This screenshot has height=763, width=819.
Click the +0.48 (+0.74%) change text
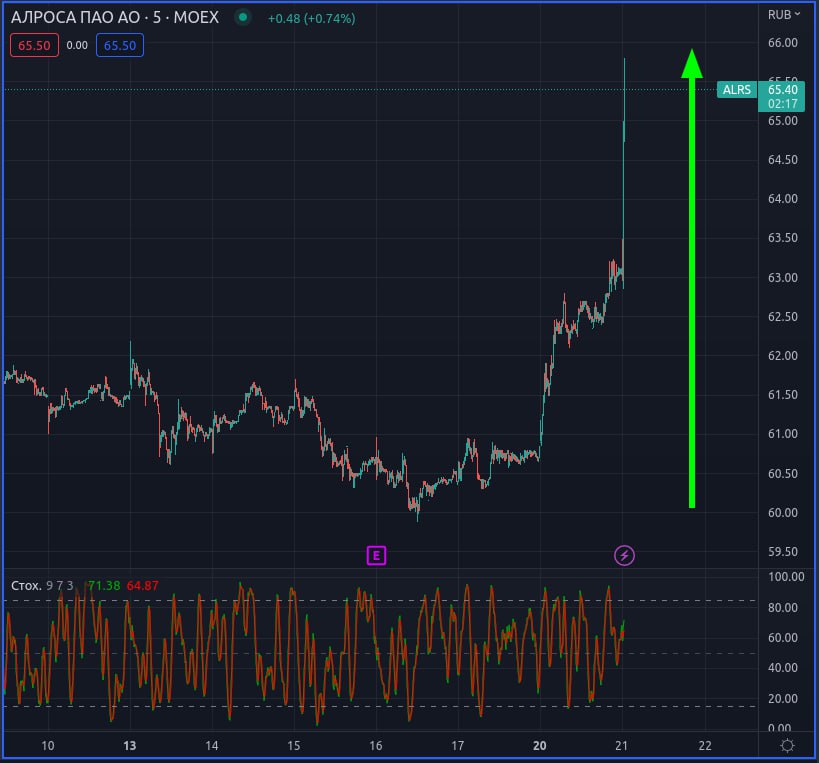pos(311,18)
